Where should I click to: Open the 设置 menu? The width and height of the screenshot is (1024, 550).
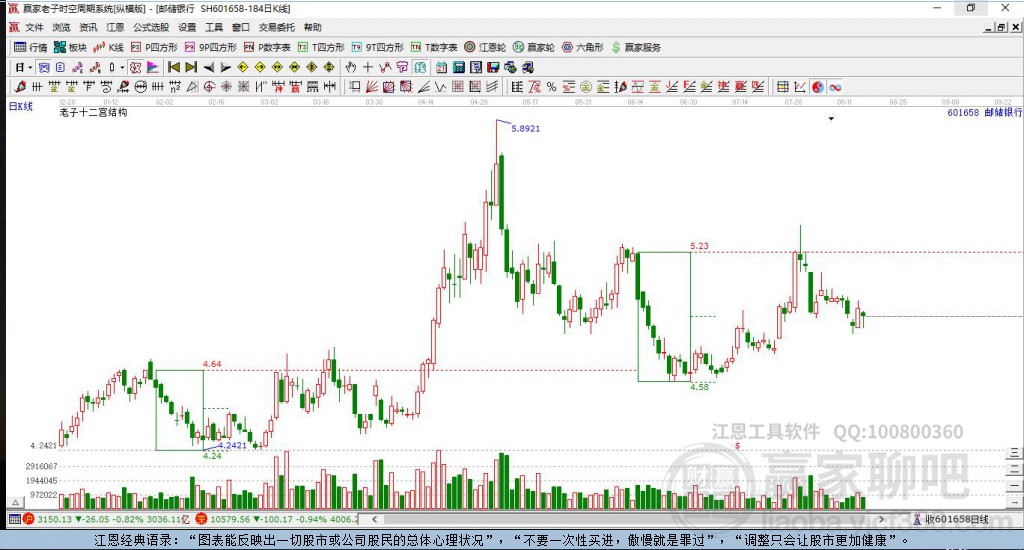click(187, 27)
